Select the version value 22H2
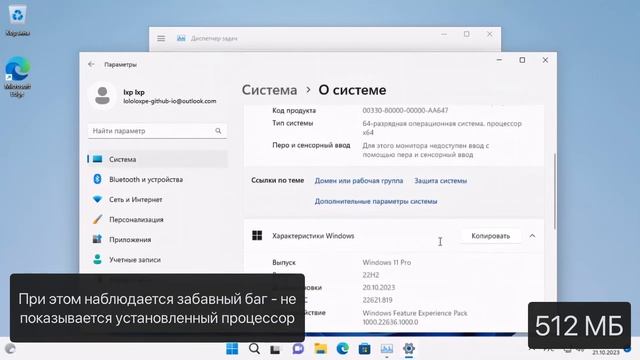This screenshot has width=640, height=360. tap(371, 275)
